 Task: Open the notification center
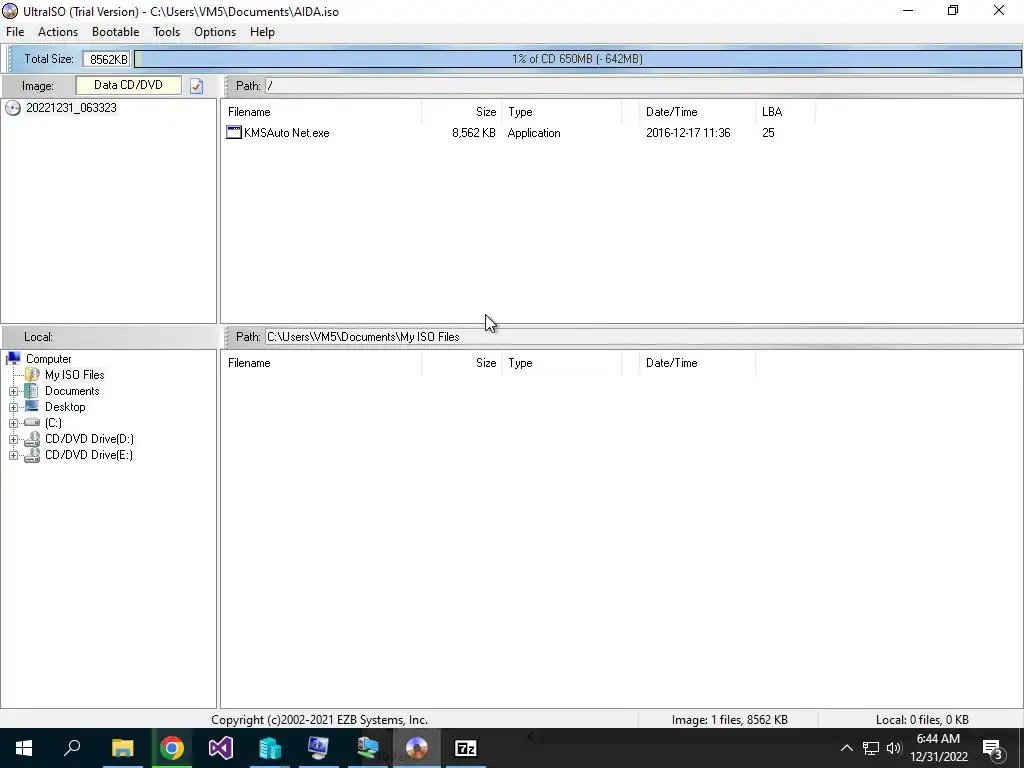992,748
